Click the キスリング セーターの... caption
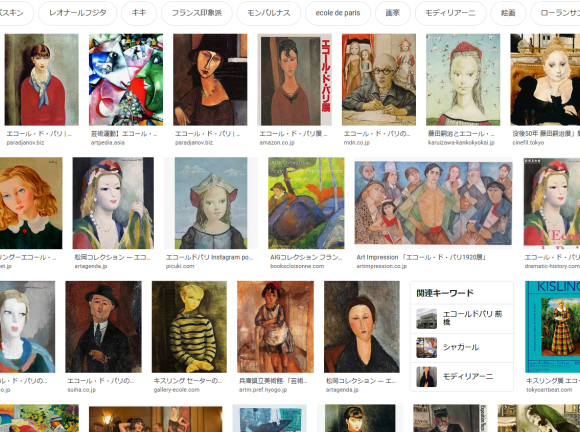Image resolution: width=580 pixels, height=432 pixels. click(x=188, y=381)
